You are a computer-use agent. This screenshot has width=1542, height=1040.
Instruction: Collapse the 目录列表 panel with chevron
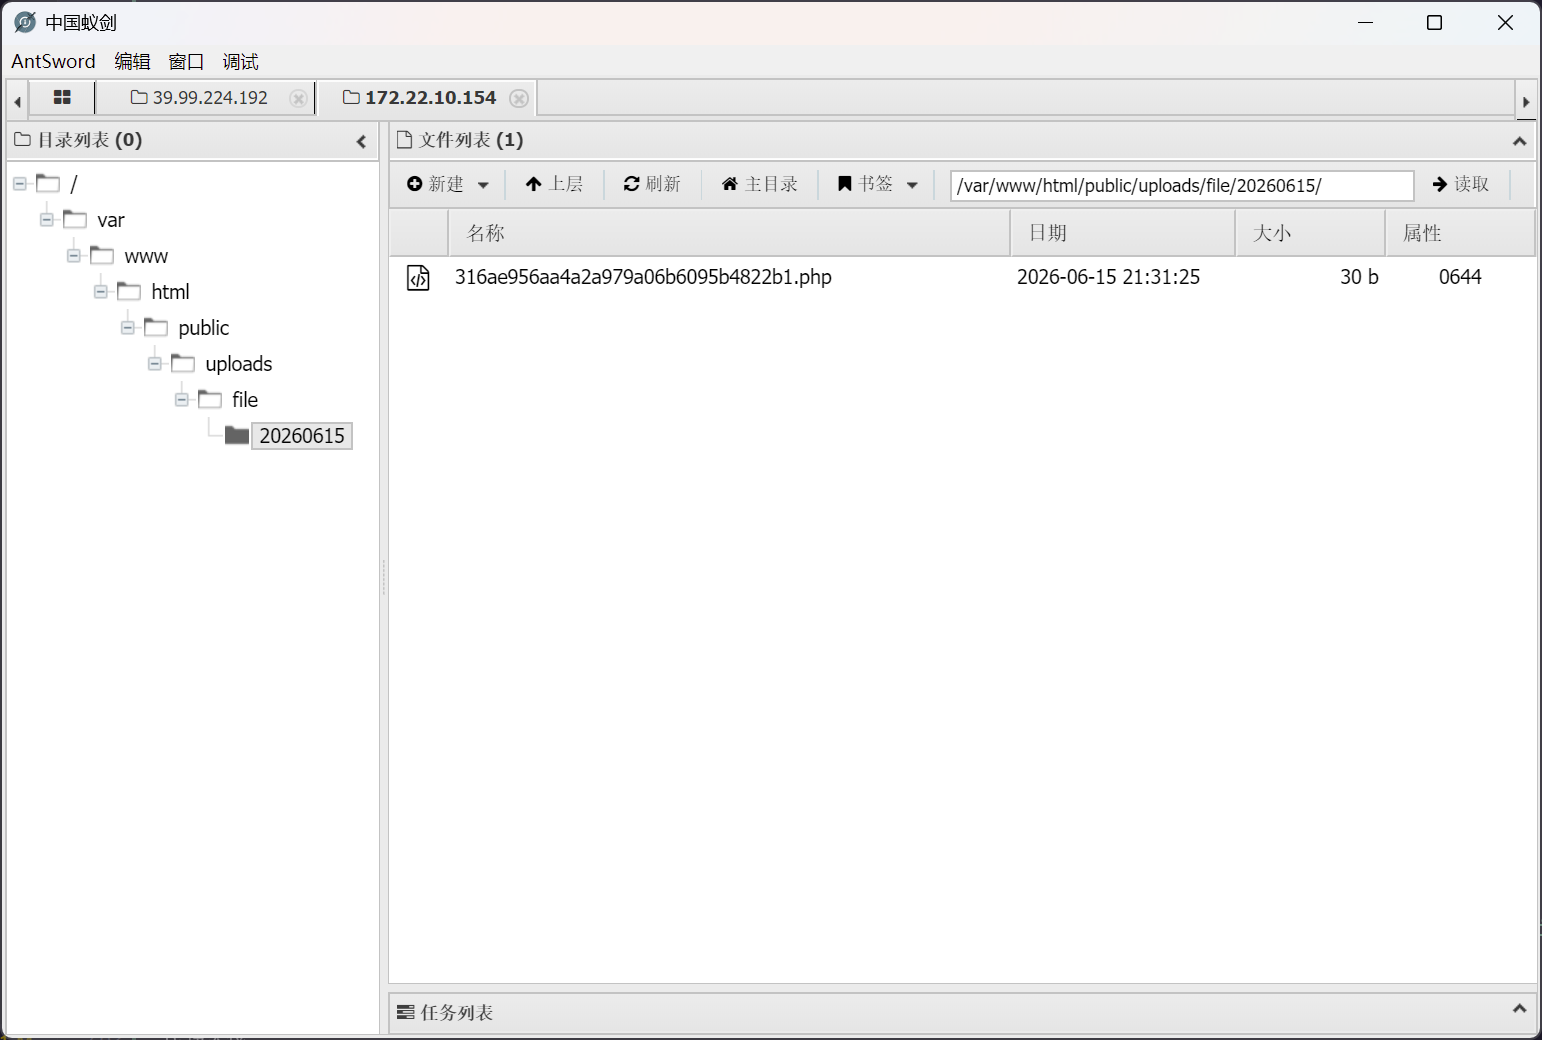point(361,142)
